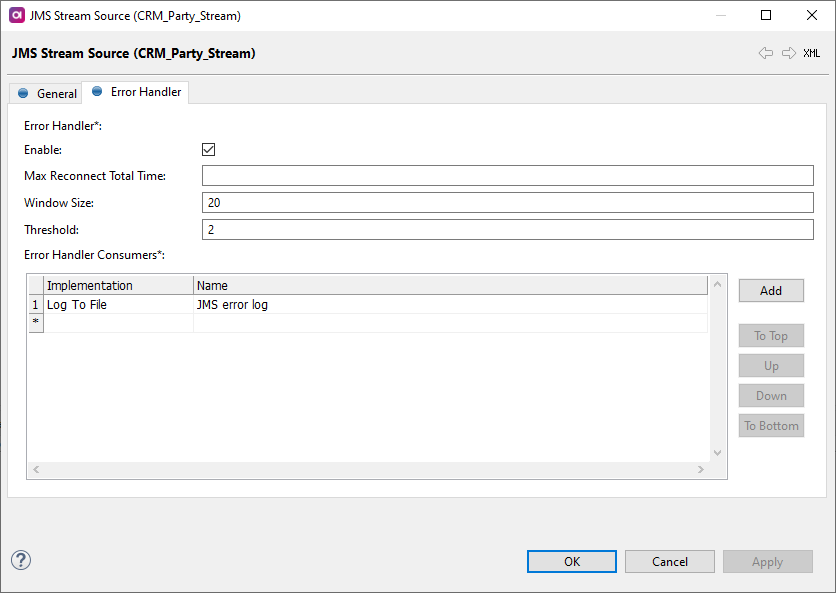Click the help question mark icon

click(x=20, y=561)
